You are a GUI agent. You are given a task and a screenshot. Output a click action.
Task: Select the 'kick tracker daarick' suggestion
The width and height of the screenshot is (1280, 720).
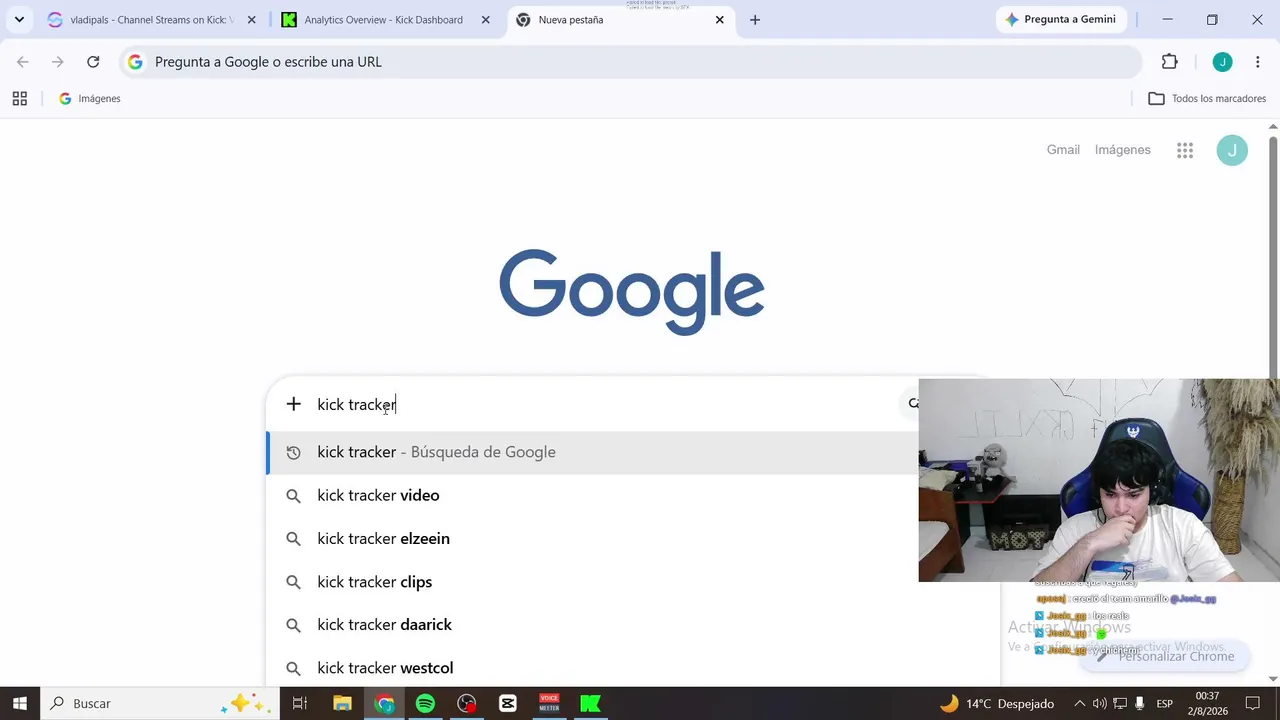(632, 625)
